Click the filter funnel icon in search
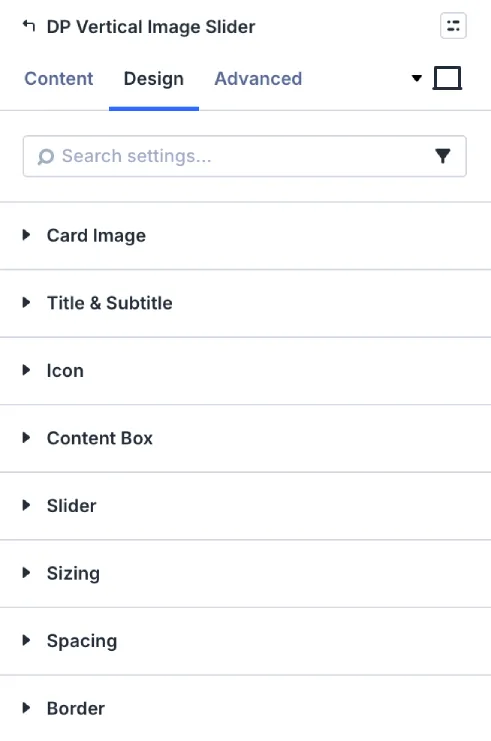Image resolution: width=491 pixels, height=741 pixels. (x=443, y=156)
